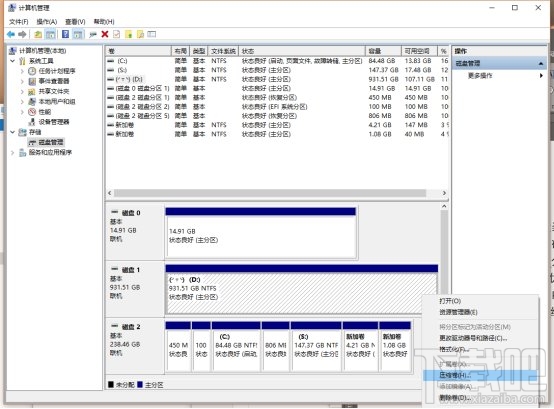Expand the 本地用户和组 node arrow
This screenshot has height=409, width=554.
point(22,102)
